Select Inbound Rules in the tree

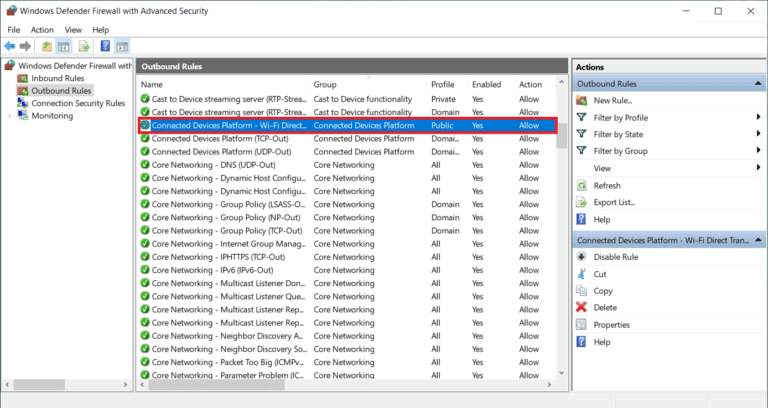[x=57, y=77]
